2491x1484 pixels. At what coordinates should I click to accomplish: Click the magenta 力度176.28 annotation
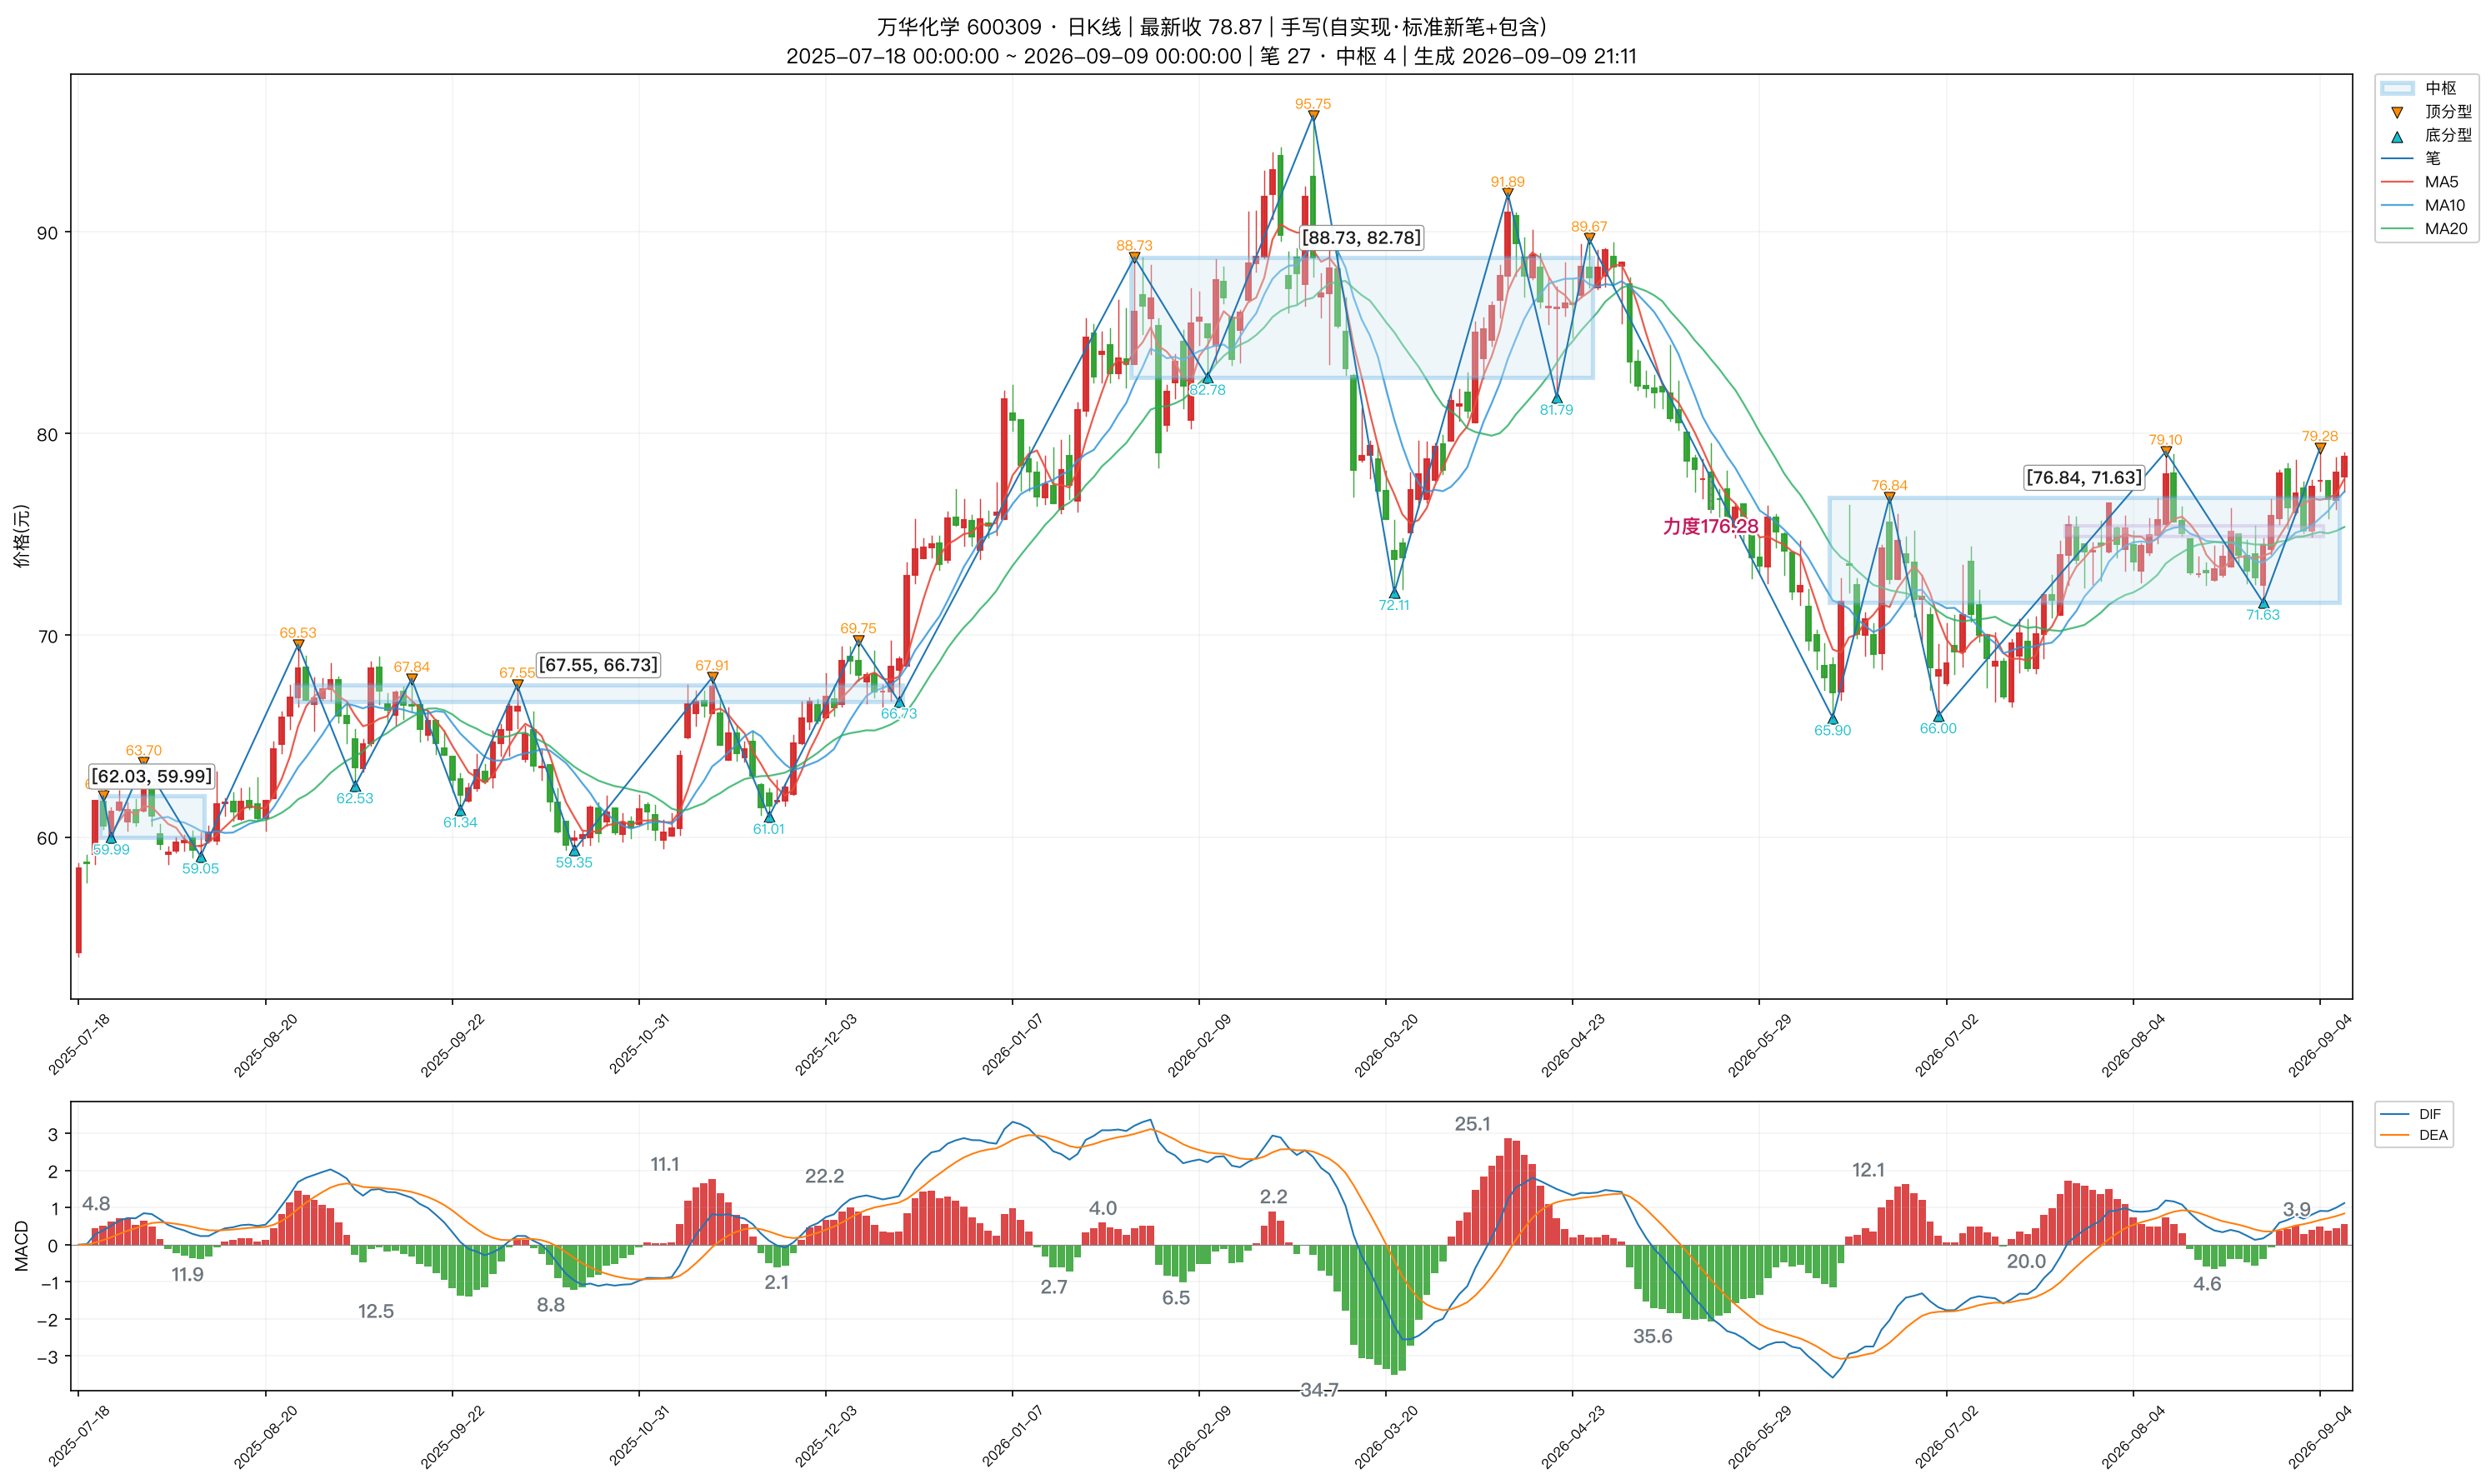coord(1710,526)
